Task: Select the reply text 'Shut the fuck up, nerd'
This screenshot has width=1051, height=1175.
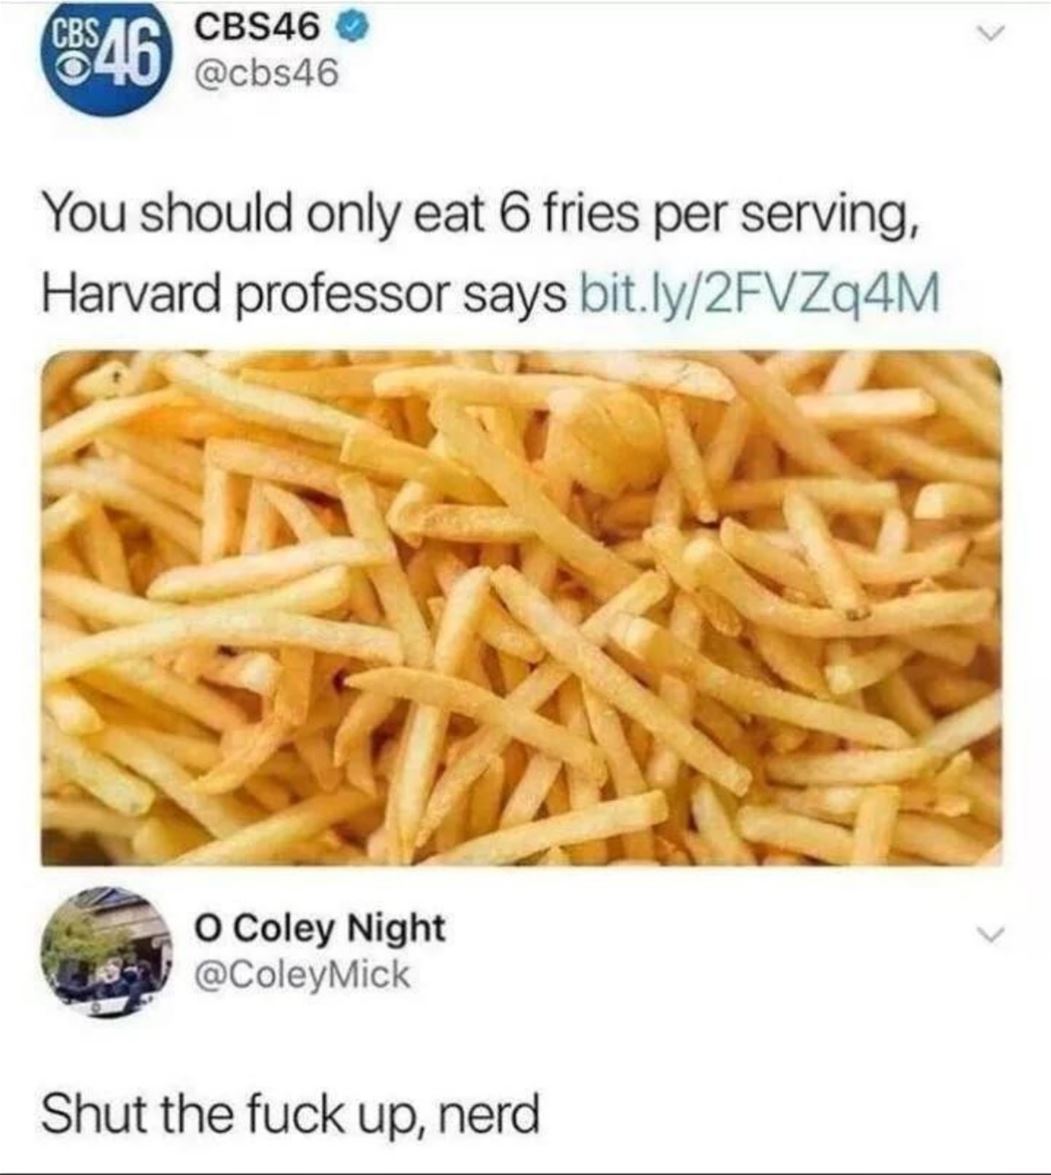Action: 291,1114
